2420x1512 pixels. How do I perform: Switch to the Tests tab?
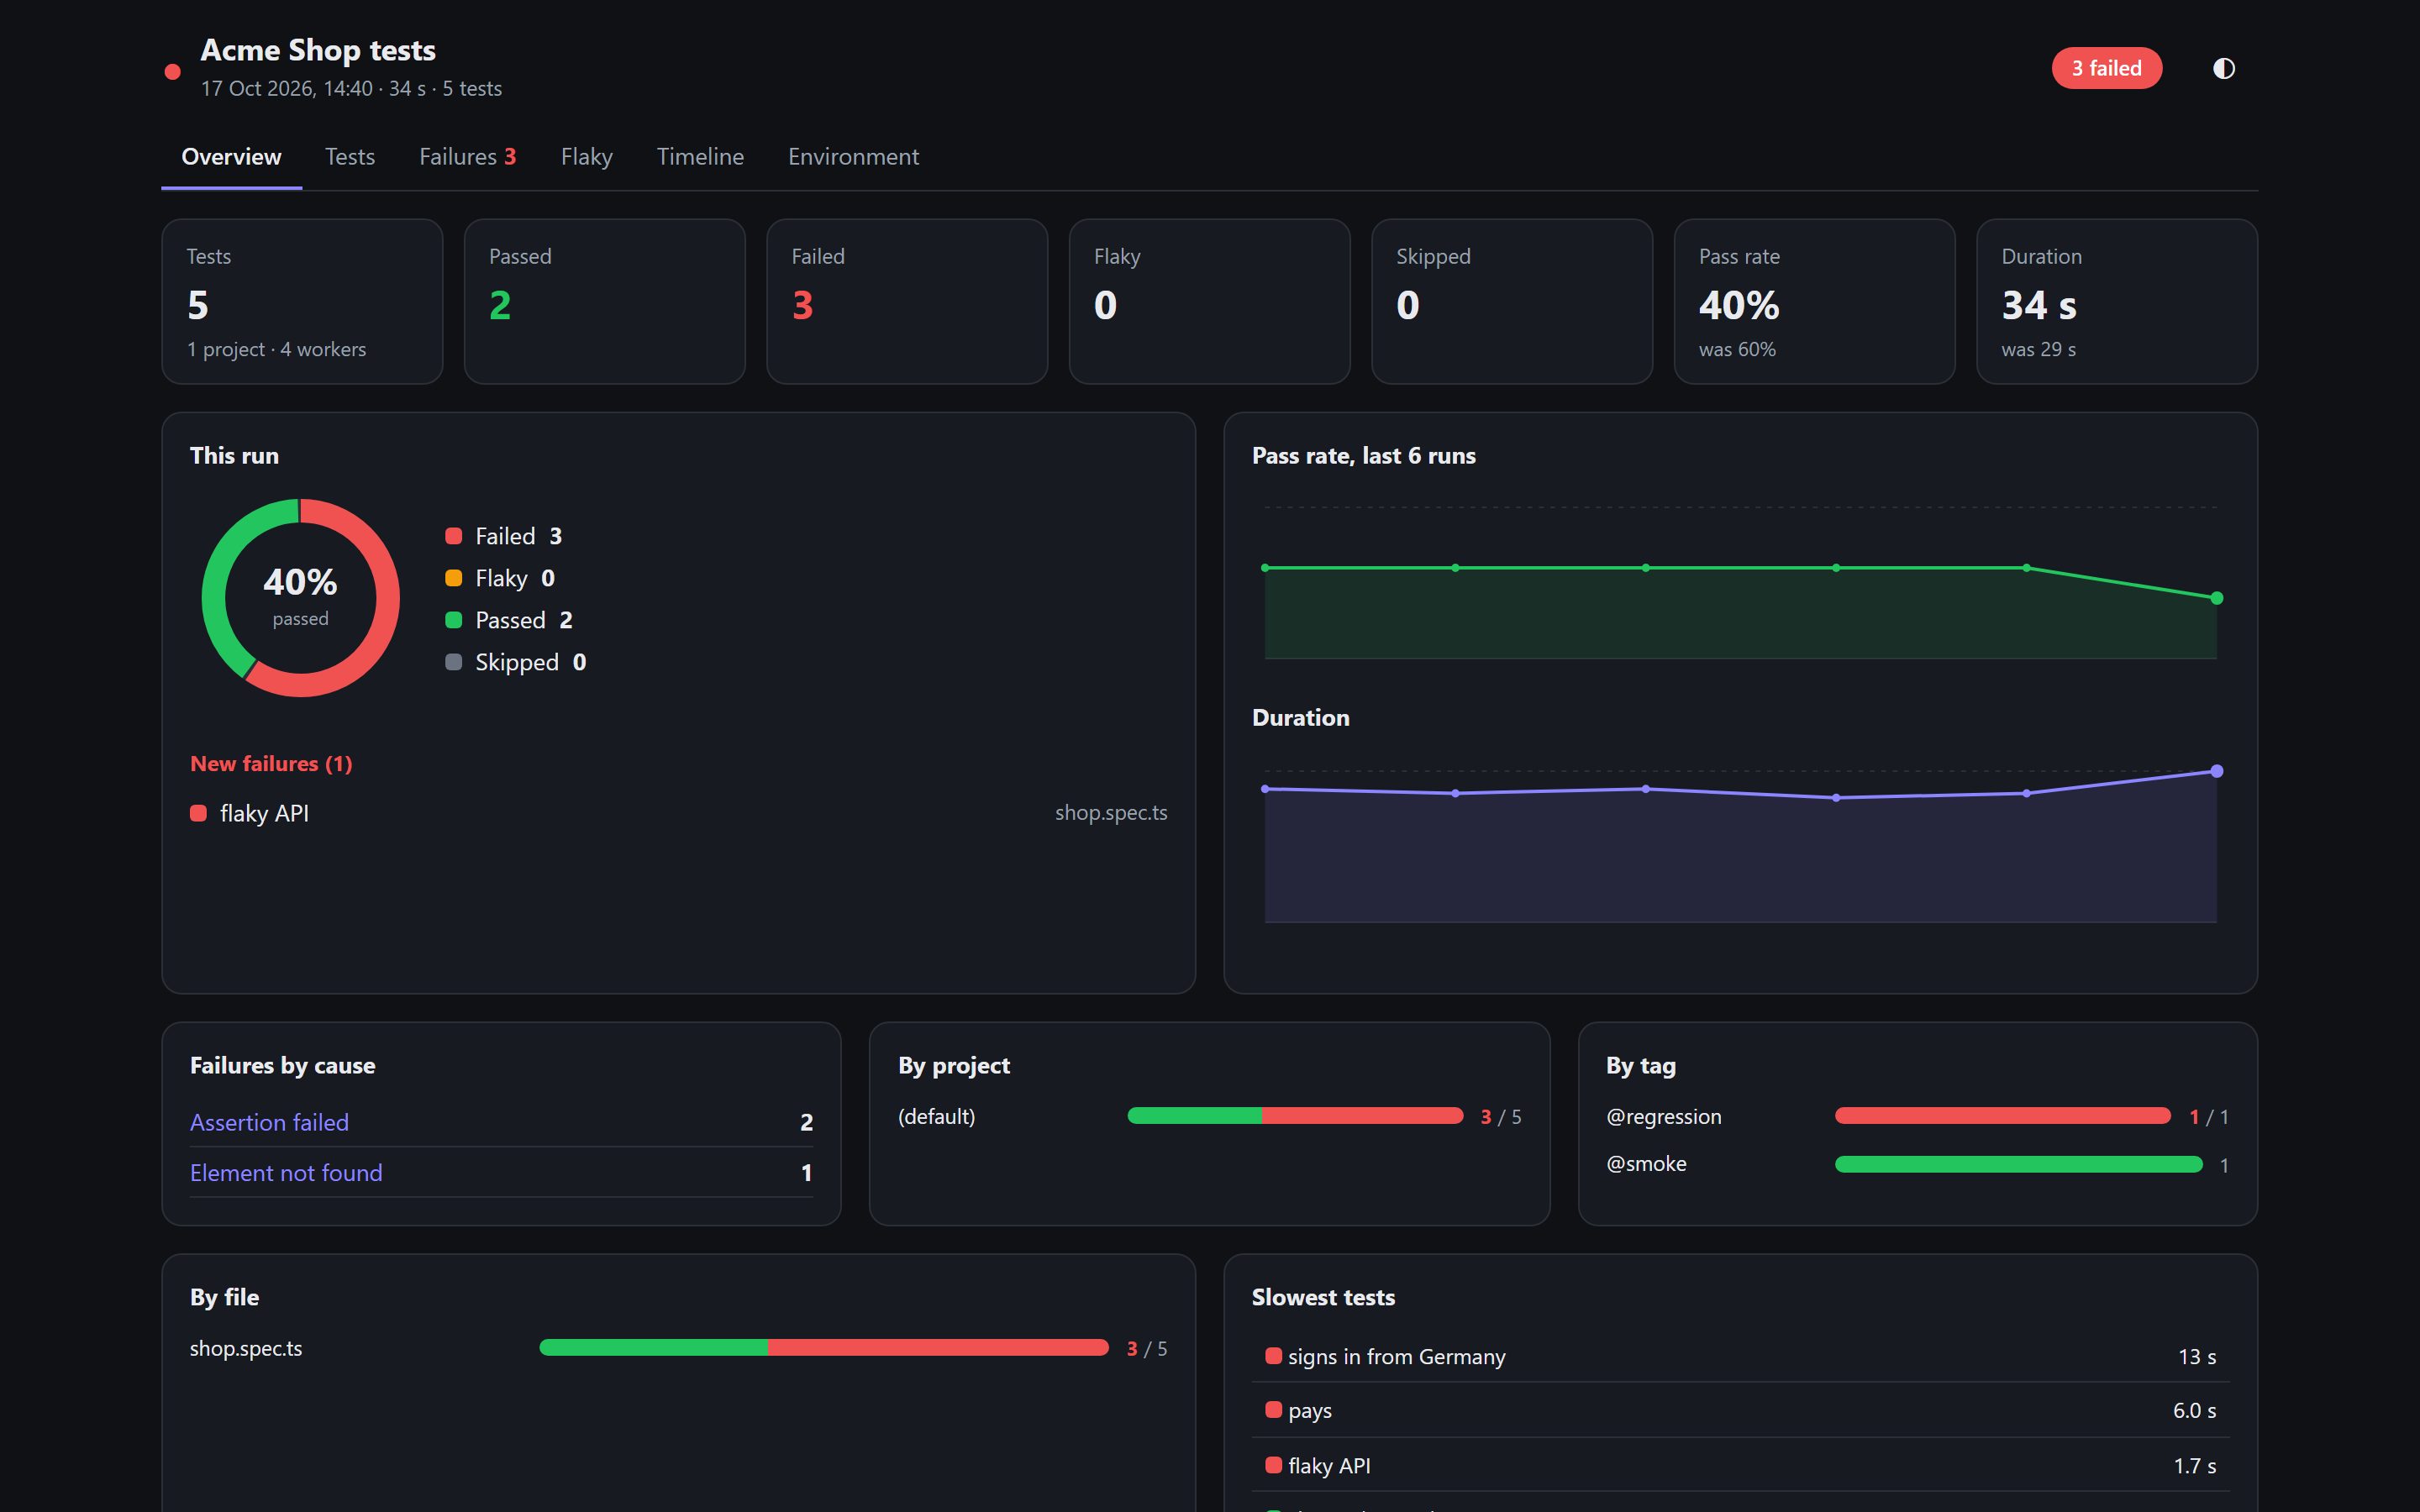pos(350,157)
